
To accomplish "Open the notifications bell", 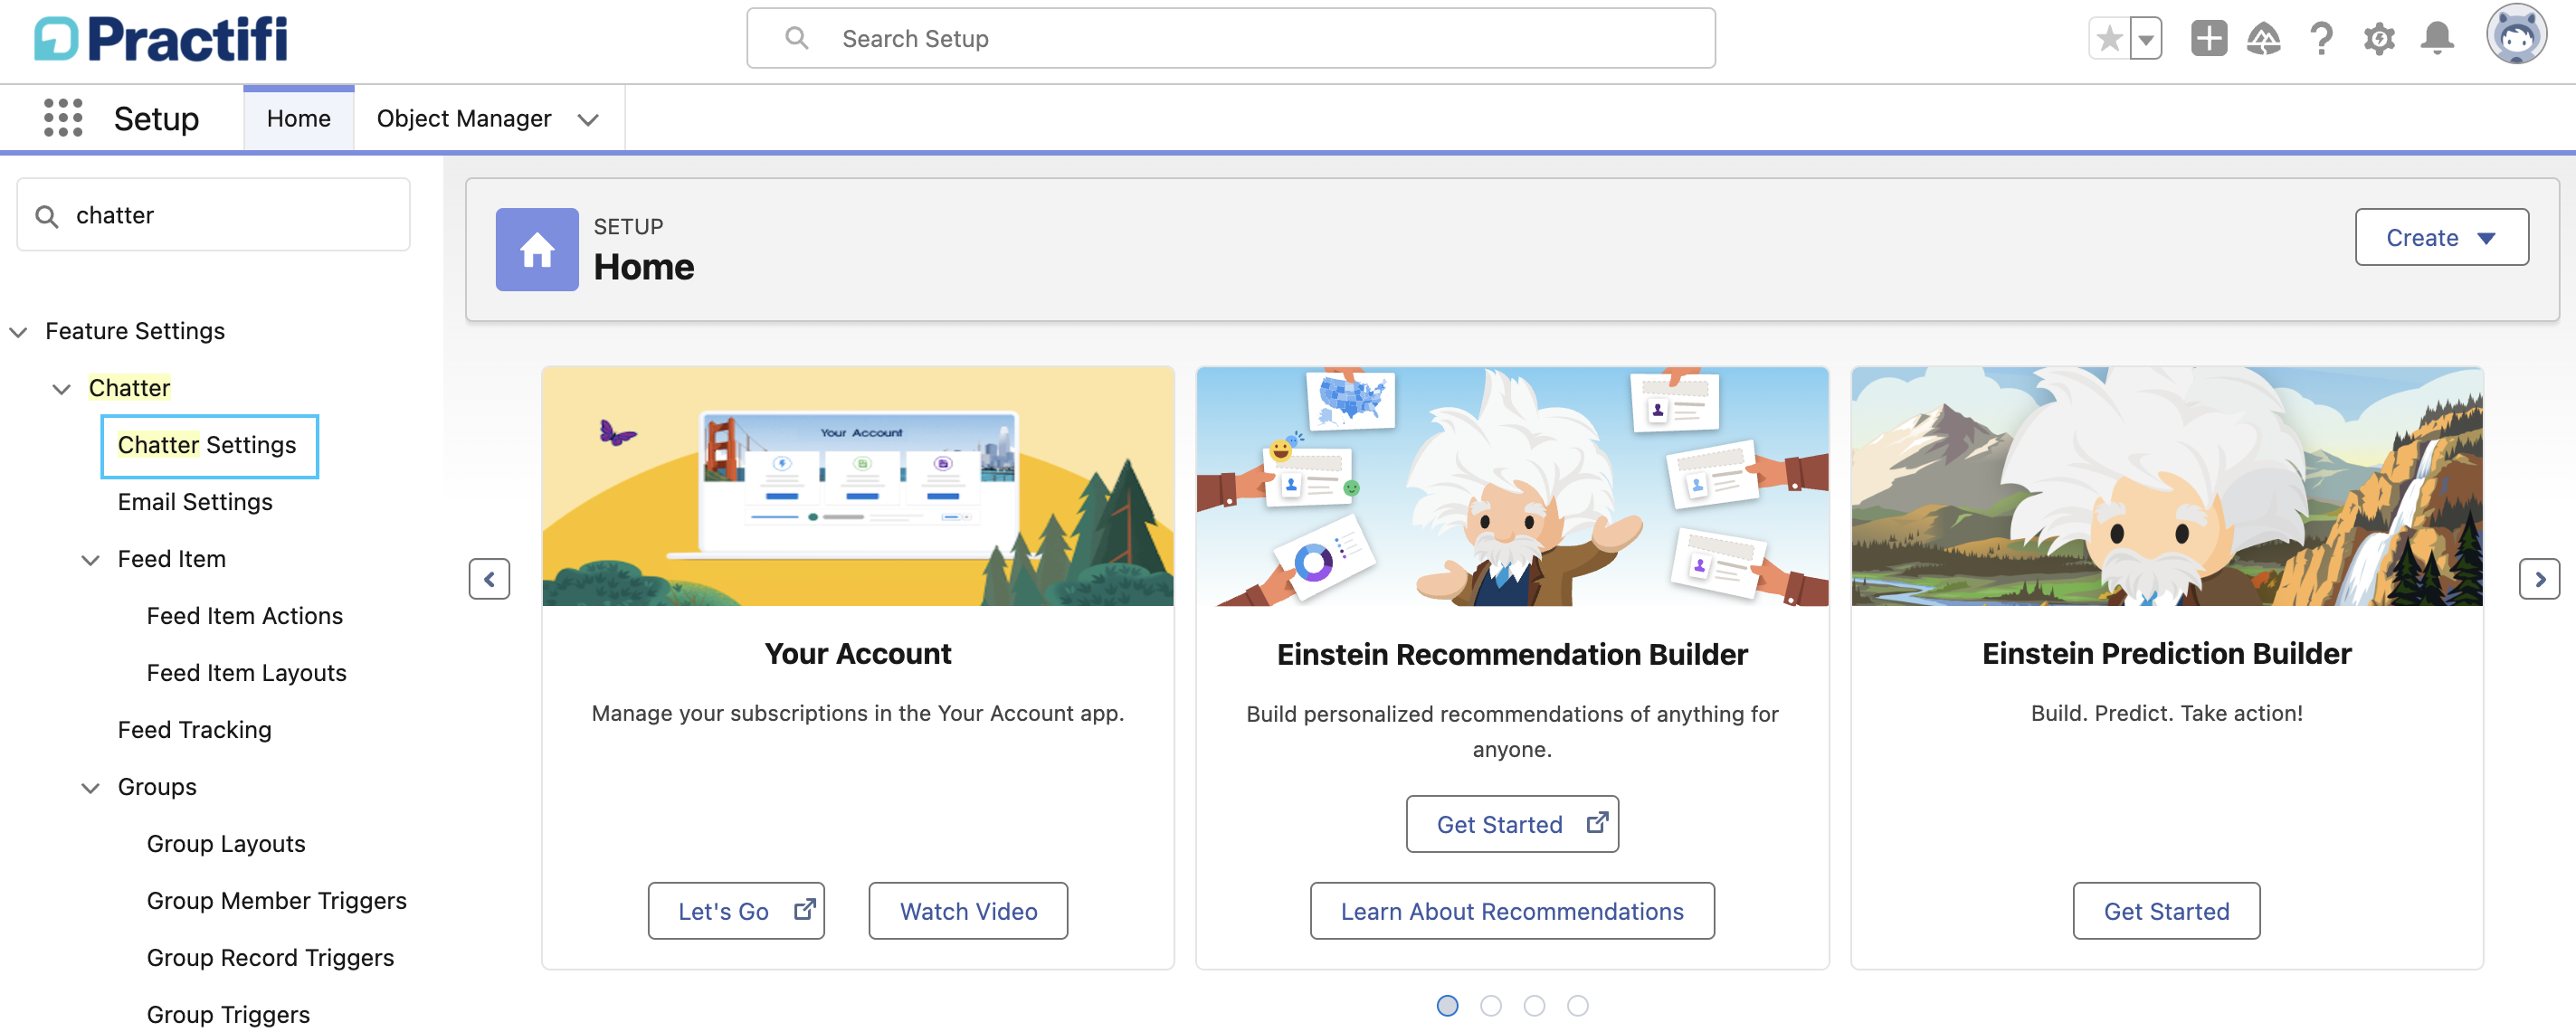I will 2437,39.
